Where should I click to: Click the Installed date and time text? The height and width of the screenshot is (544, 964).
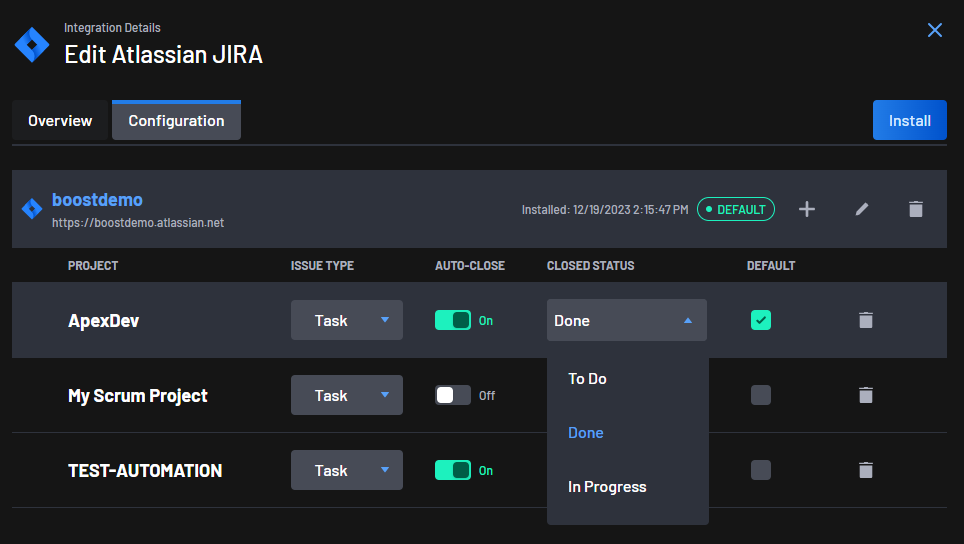(x=605, y=210)
